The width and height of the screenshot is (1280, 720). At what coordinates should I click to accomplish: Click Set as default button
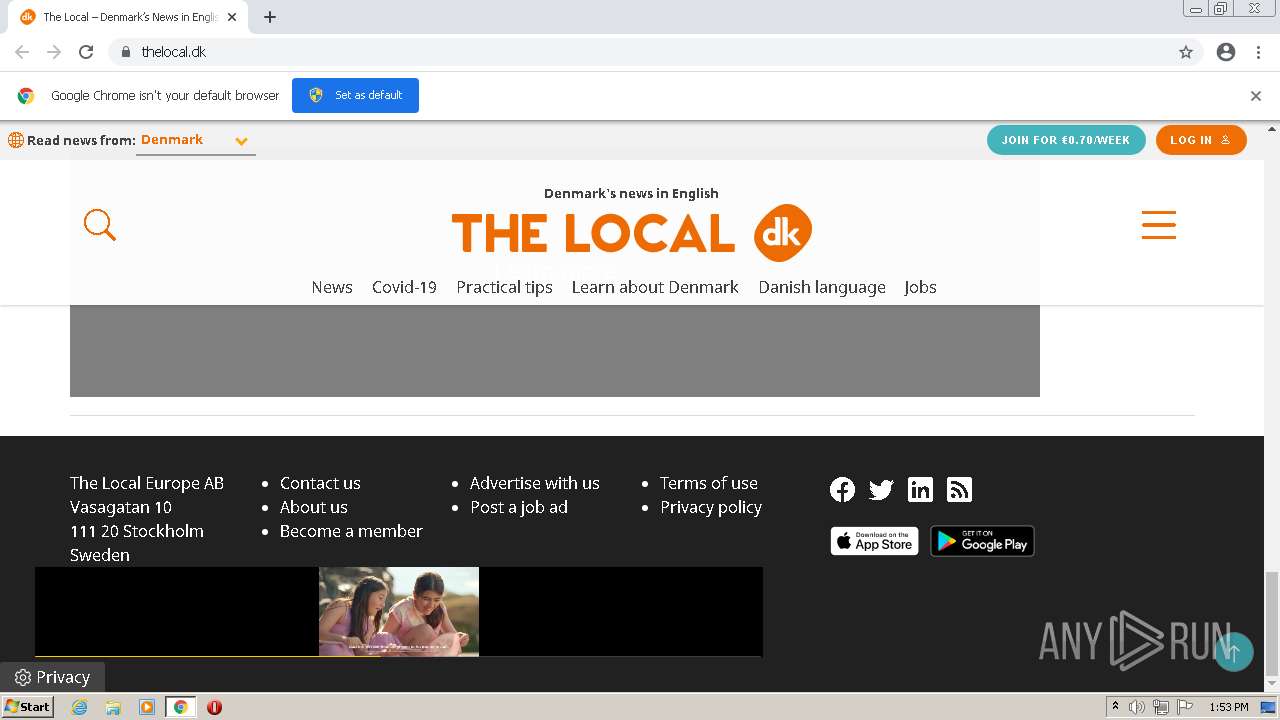pos(355,95)
